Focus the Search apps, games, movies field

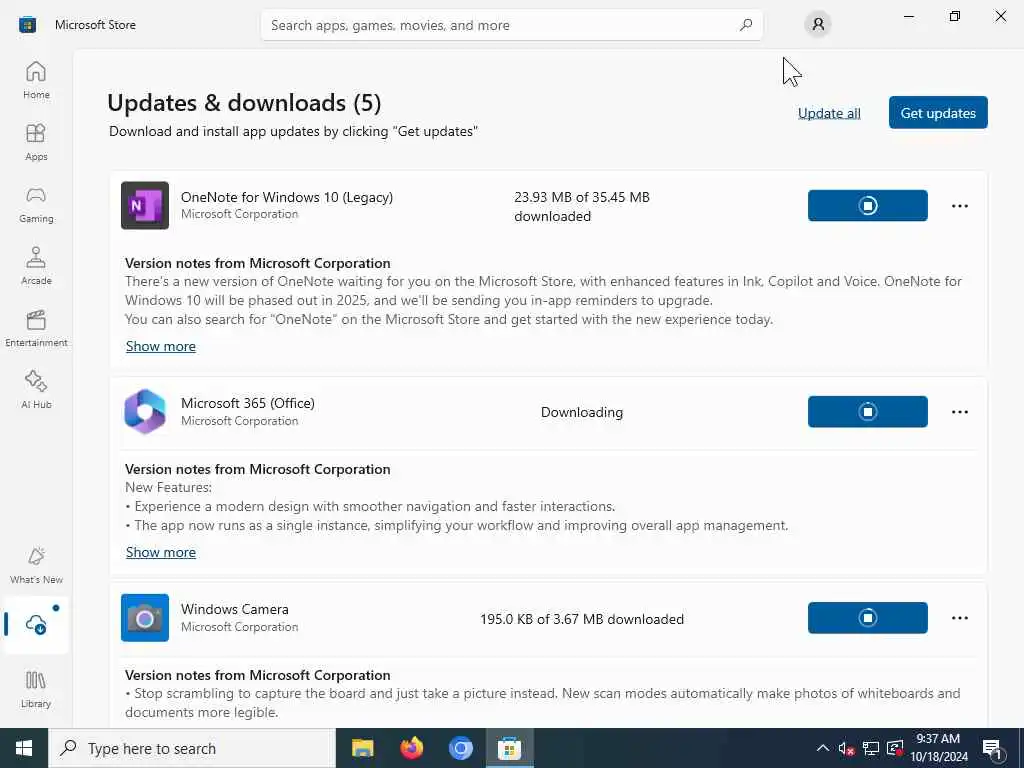[x=511, y=25]
